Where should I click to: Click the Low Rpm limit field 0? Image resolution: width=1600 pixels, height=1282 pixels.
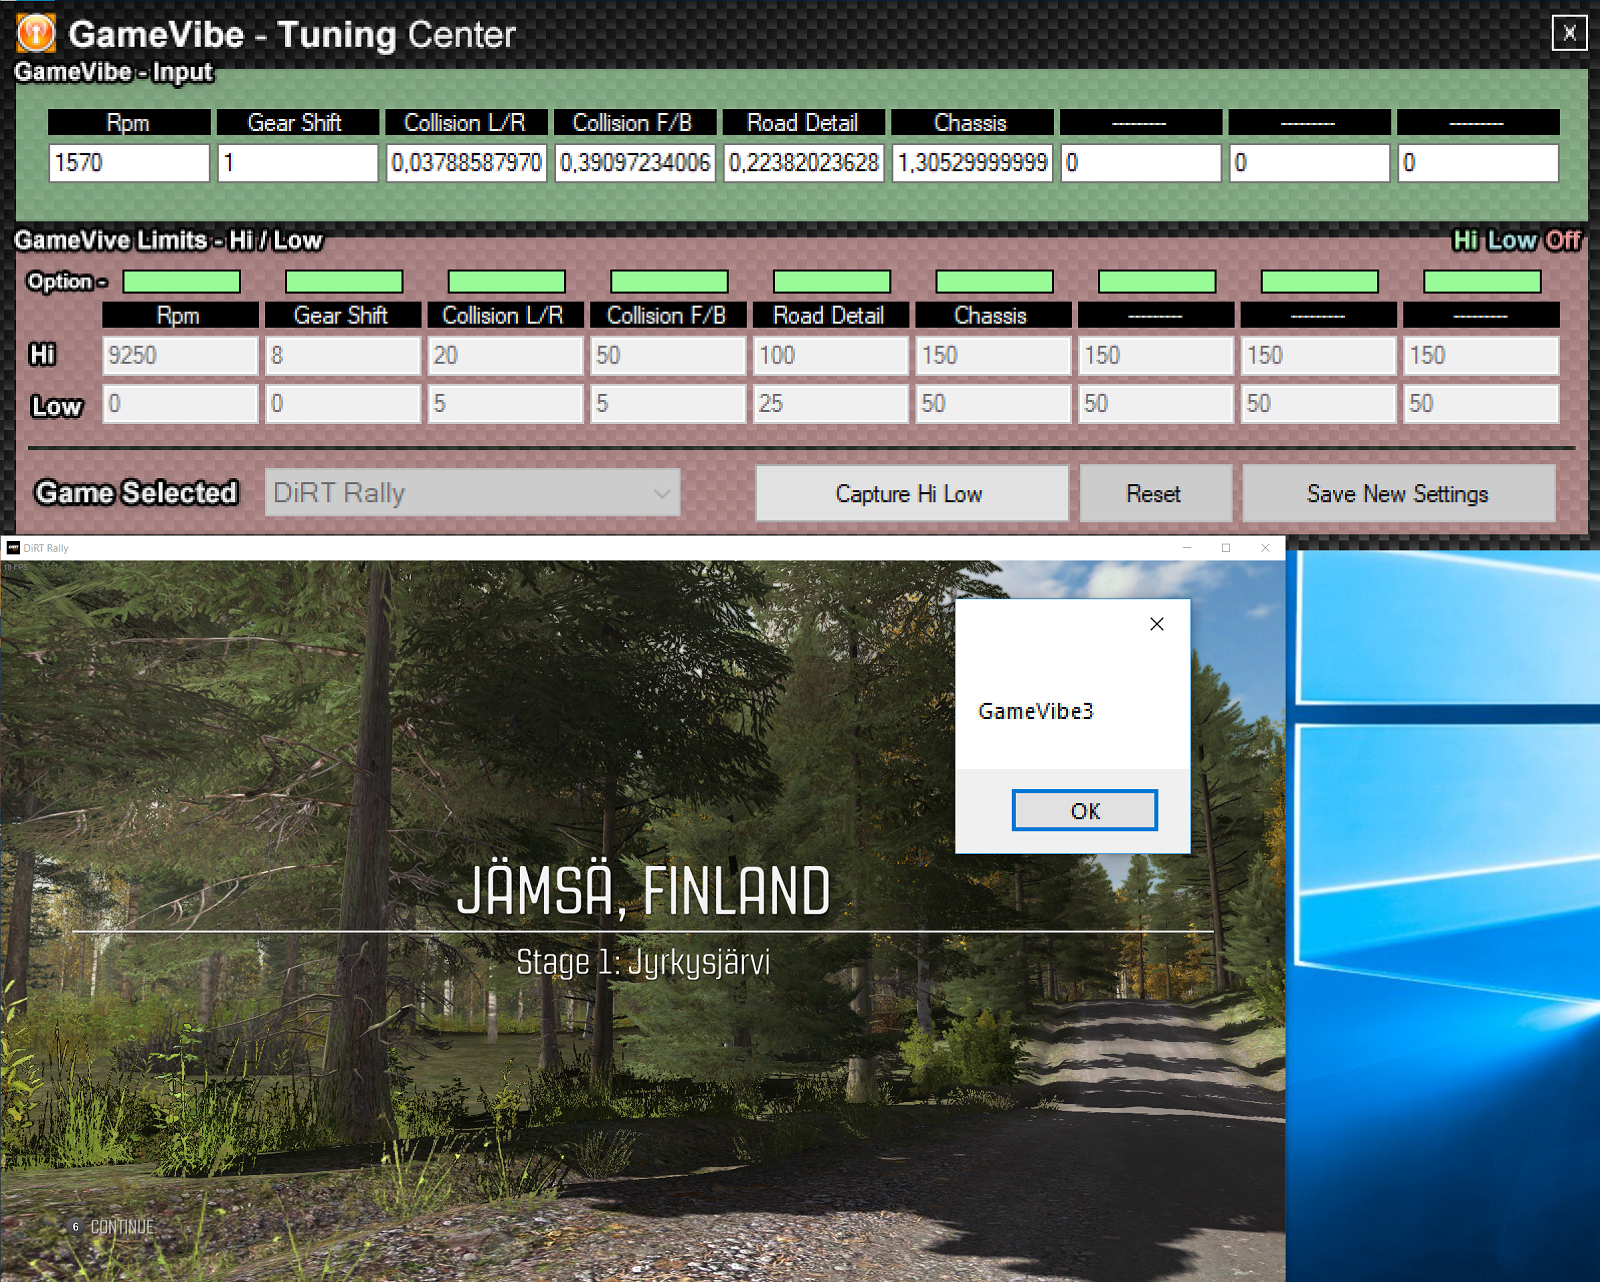(180, 404)
